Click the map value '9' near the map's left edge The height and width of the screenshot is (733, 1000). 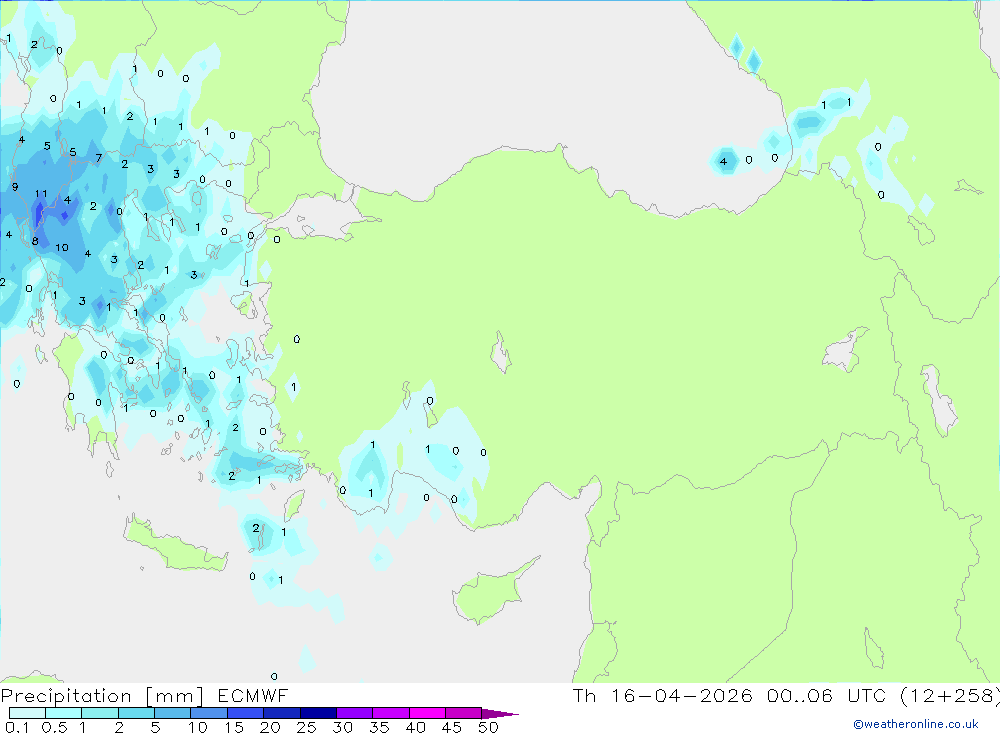(15, 188)
